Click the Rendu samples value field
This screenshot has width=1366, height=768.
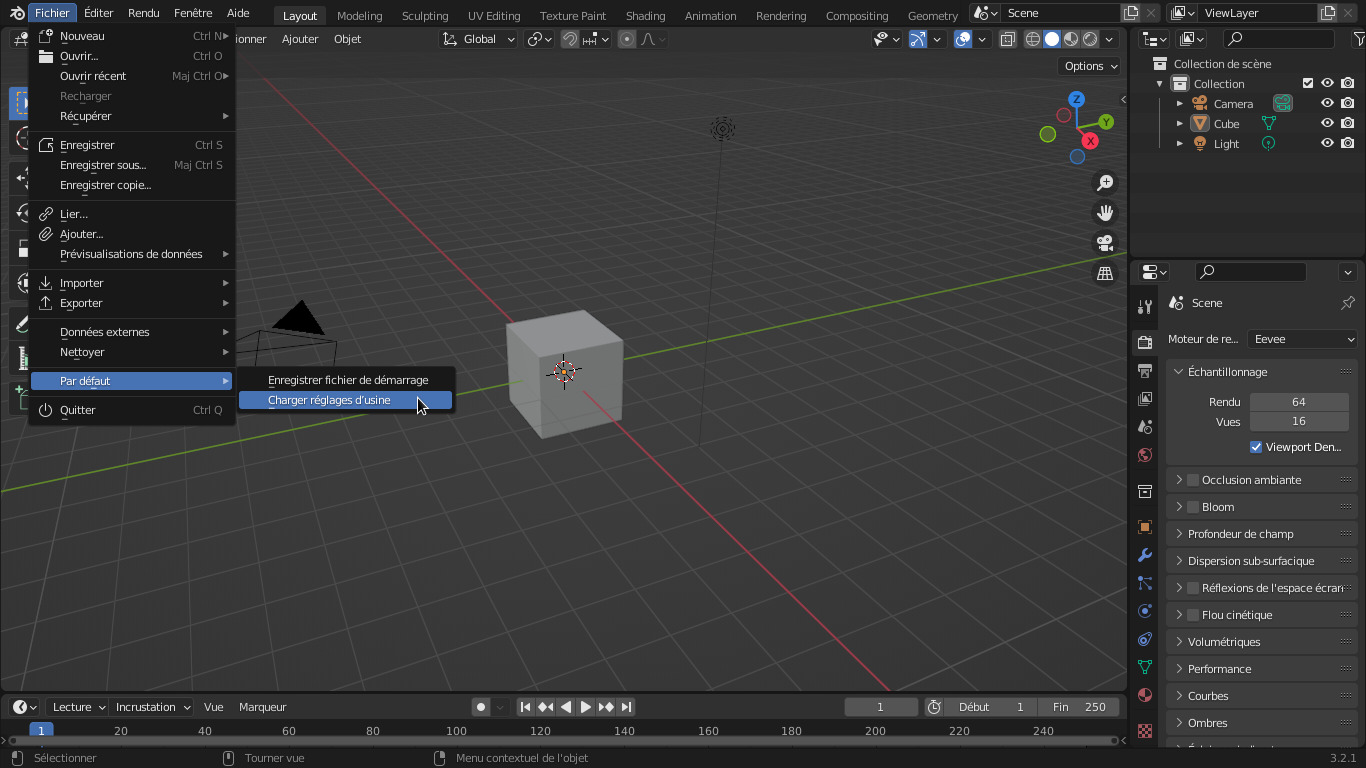[1298, 402]
